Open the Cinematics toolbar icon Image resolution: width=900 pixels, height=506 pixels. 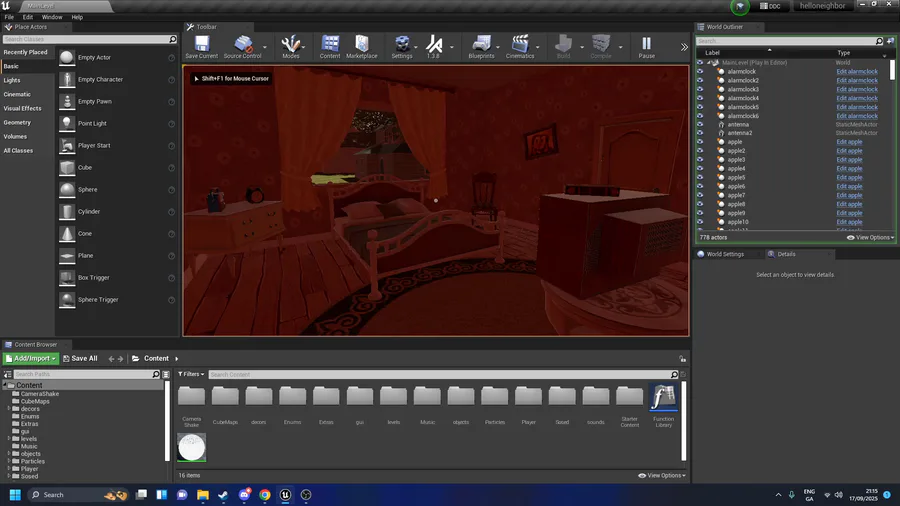coord(520,44)
